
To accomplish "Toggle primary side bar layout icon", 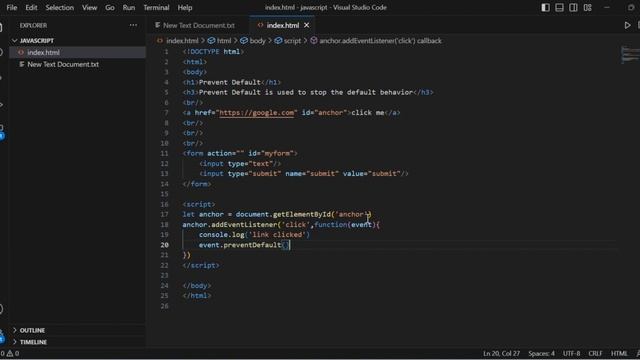I will click(x=545, y=7).
